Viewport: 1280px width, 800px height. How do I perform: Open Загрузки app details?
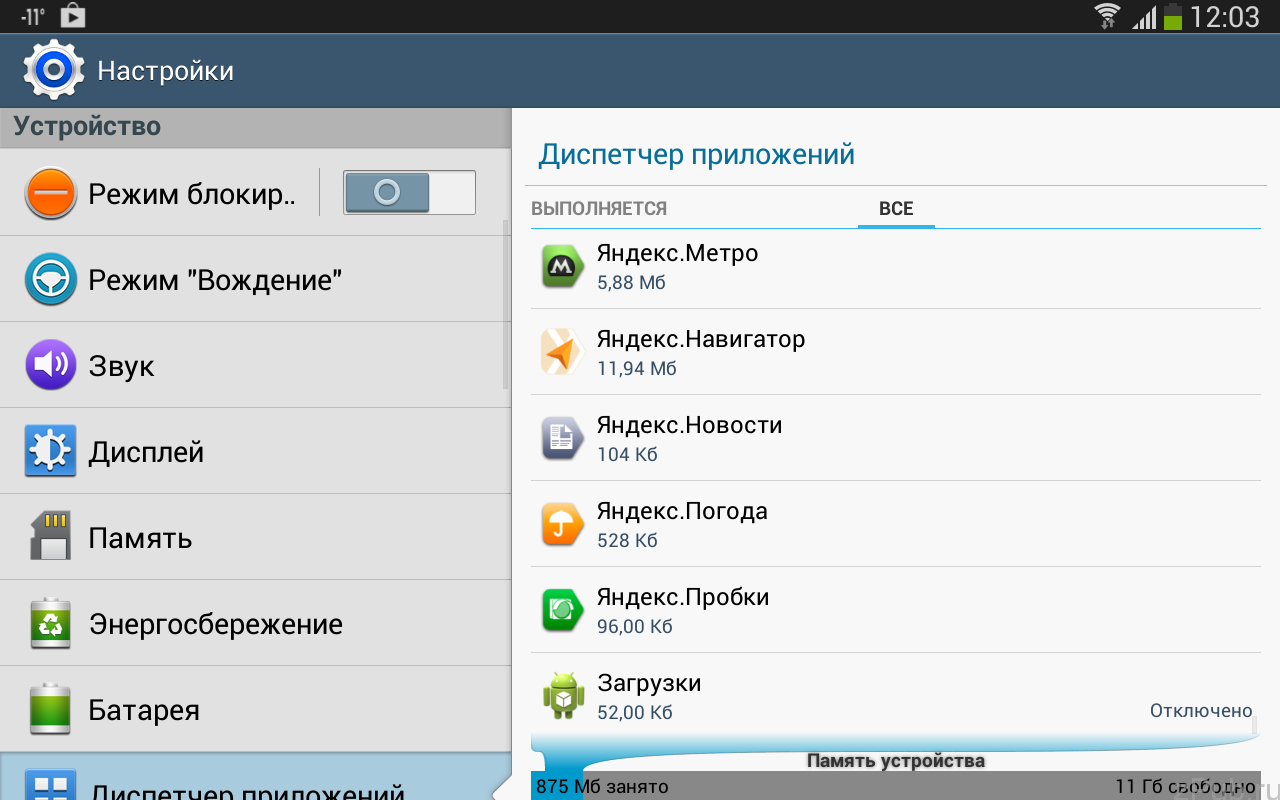pos(895,696)
